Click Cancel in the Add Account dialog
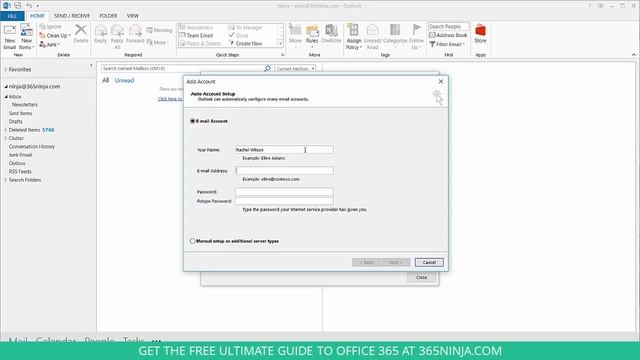 click(429, 262)
